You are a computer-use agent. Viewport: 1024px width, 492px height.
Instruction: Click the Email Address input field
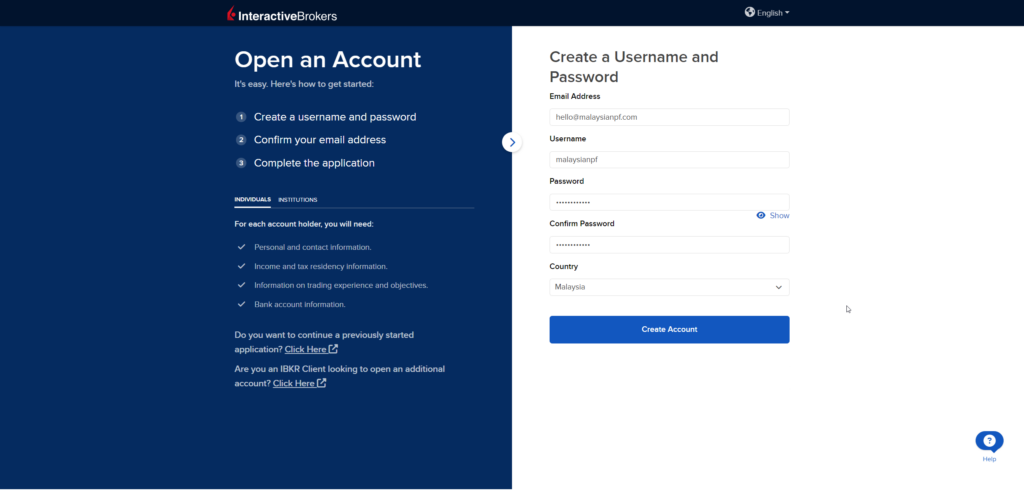[x=669, y=117]
